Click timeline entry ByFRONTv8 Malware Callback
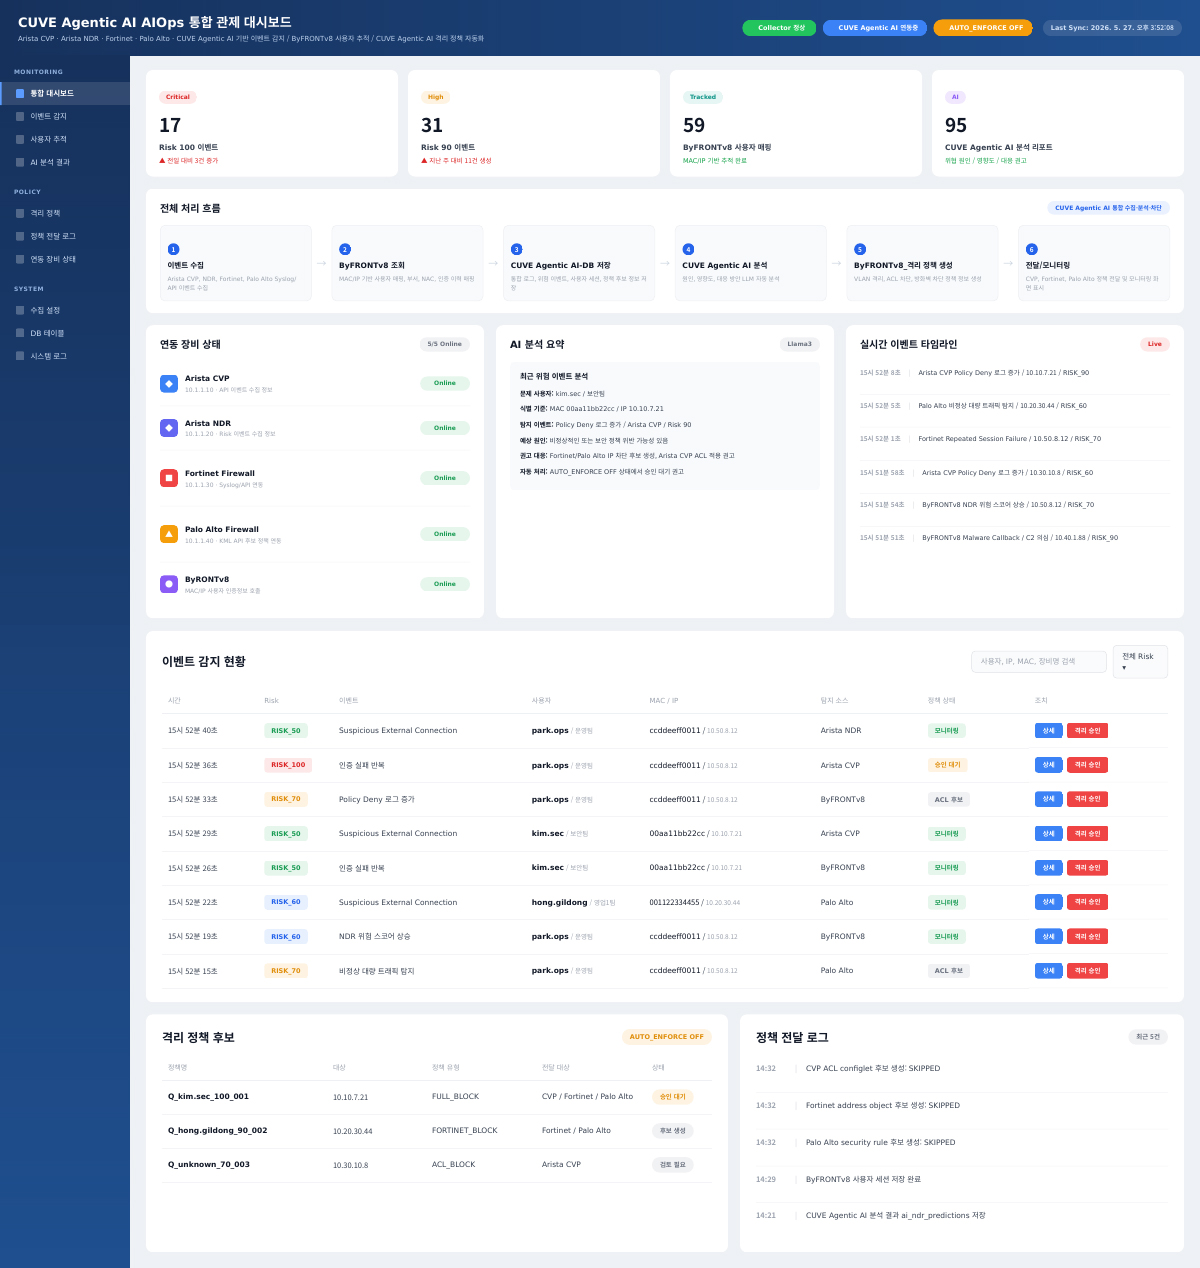 (1014, 538)
